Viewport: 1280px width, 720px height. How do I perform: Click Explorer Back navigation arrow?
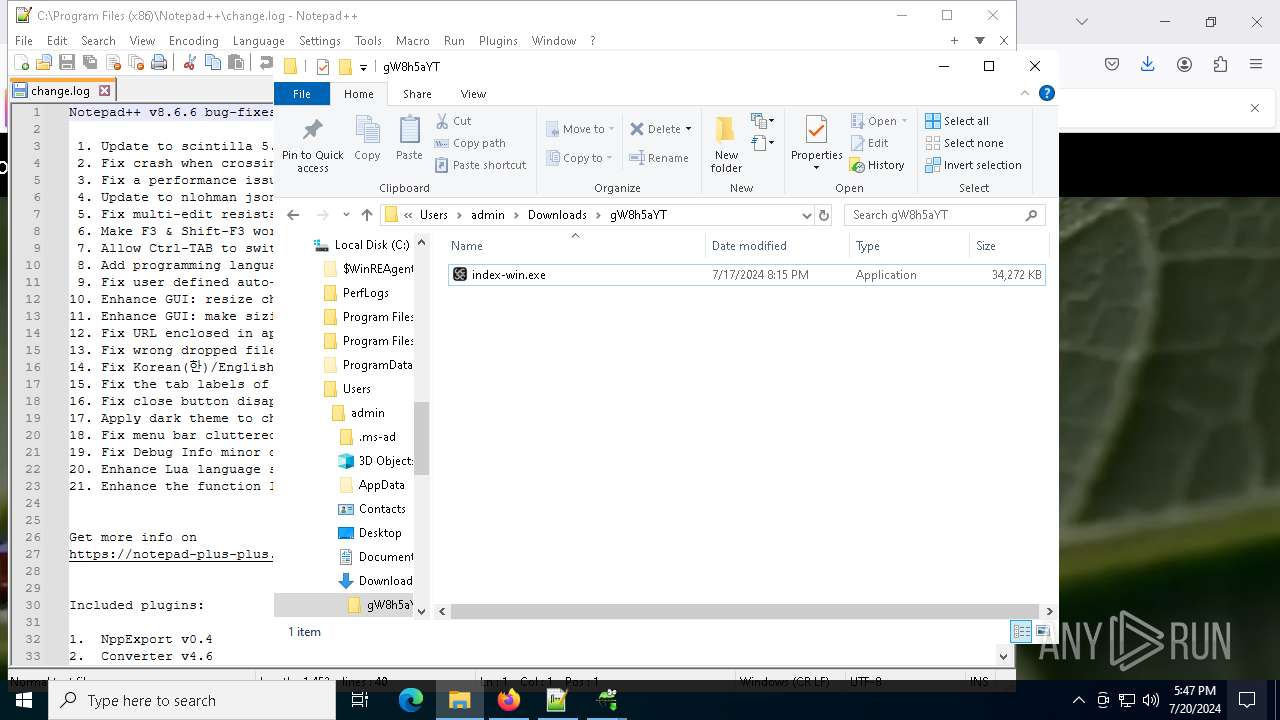coord(292,215)
